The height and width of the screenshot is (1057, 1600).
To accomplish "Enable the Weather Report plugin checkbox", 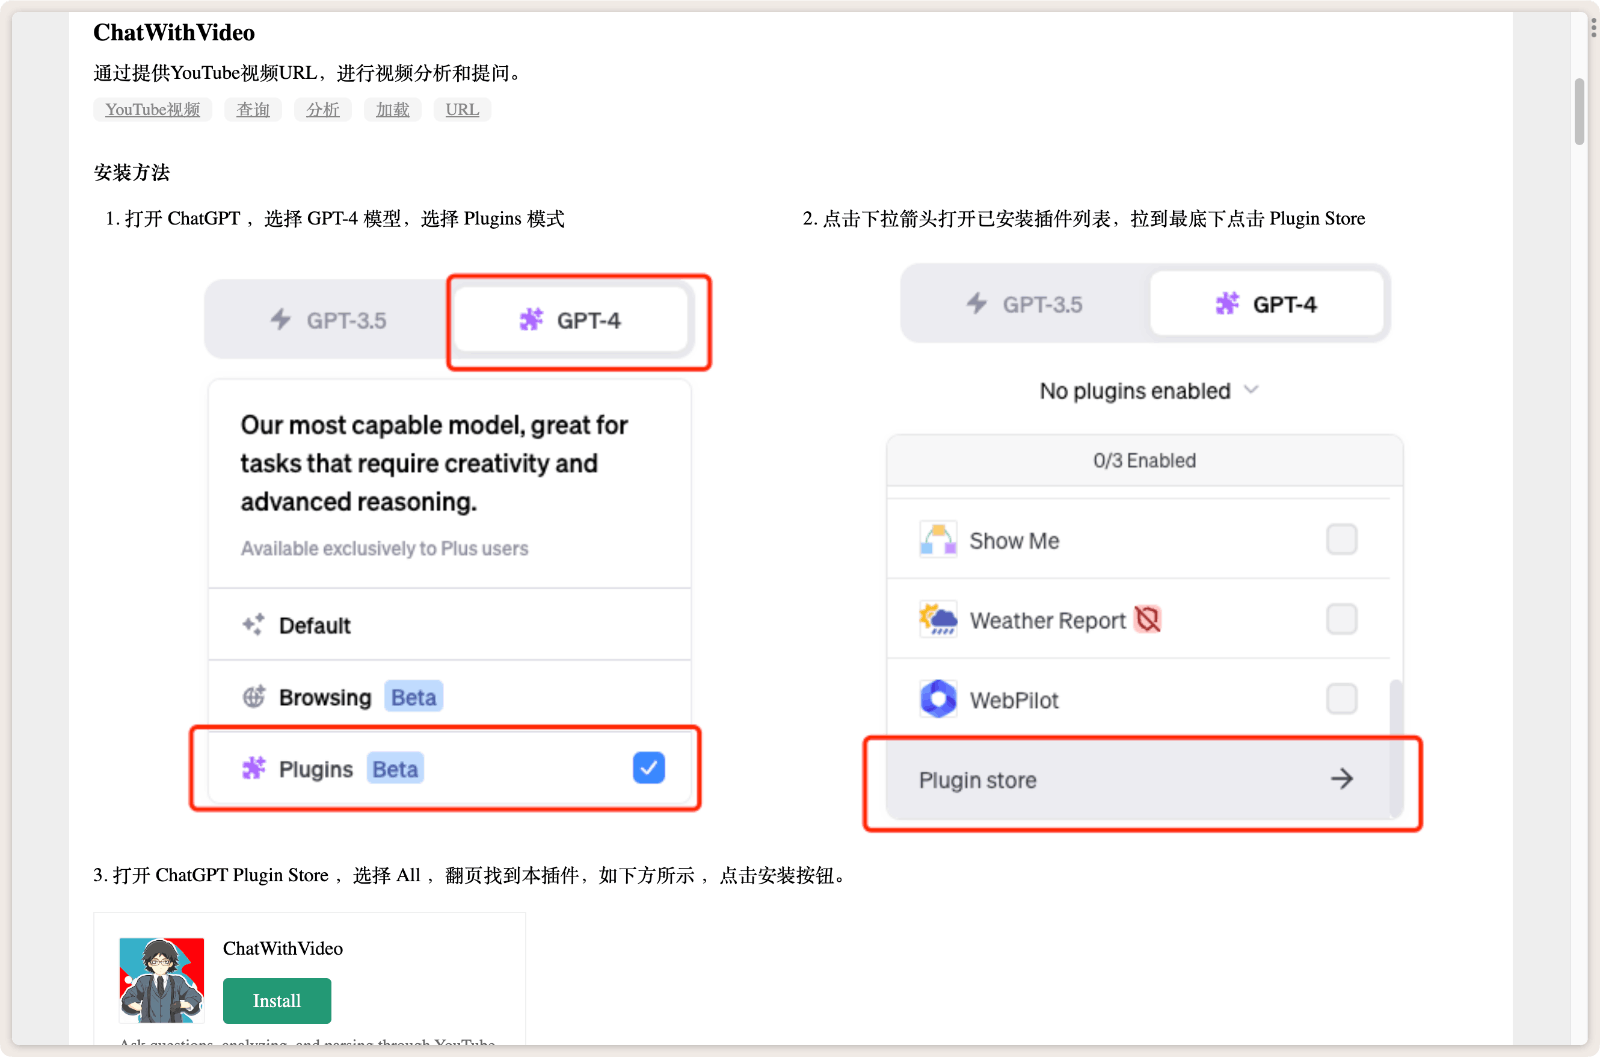I will tap(1342, 619).
